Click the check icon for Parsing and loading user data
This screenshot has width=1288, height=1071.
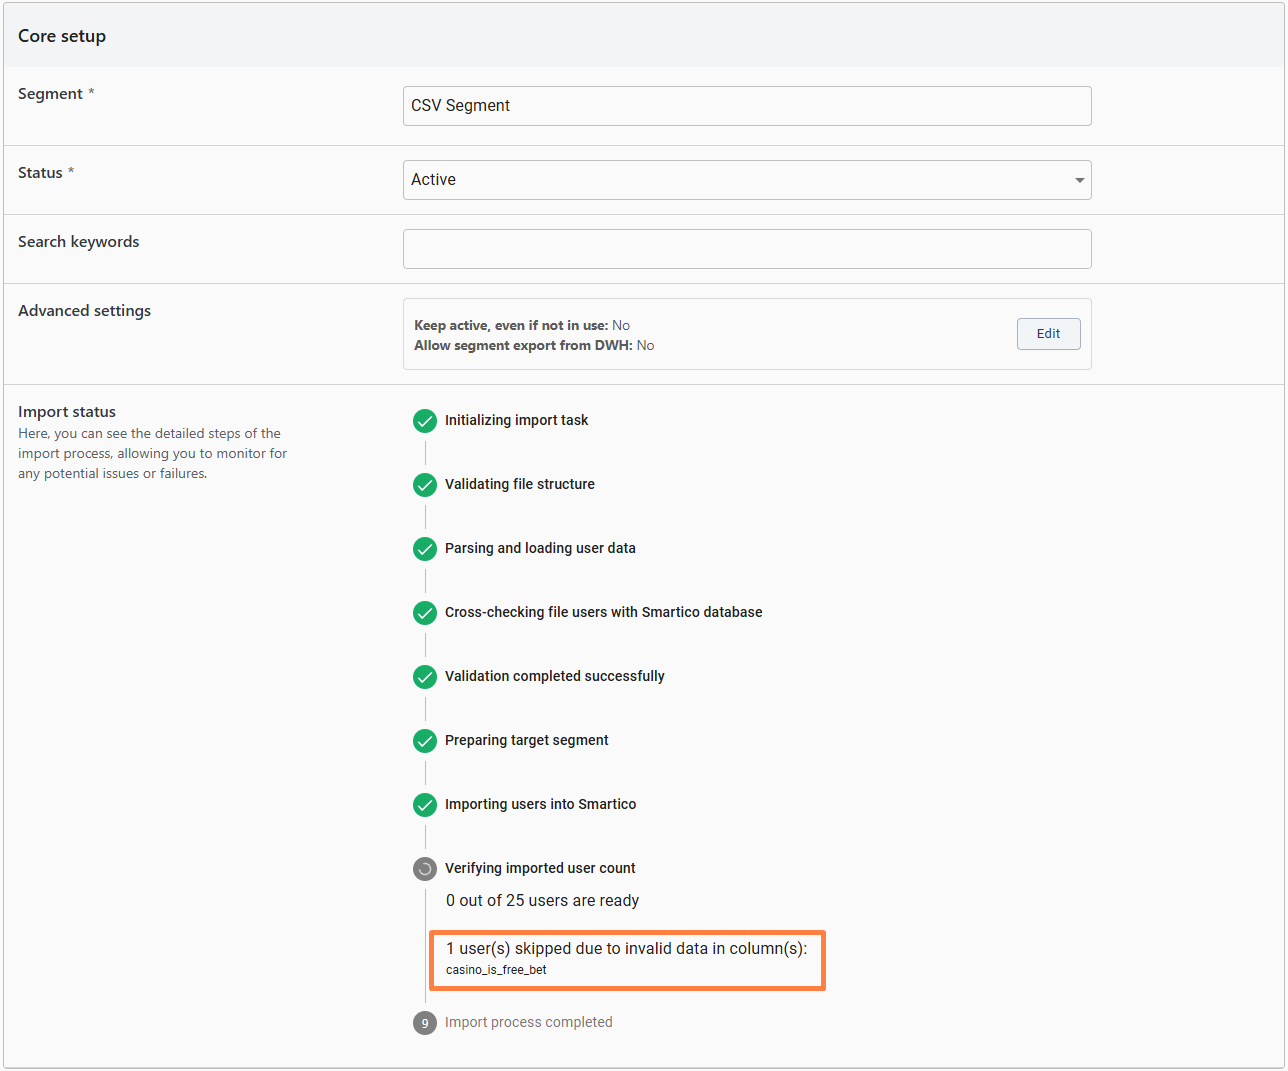(425, 549)
